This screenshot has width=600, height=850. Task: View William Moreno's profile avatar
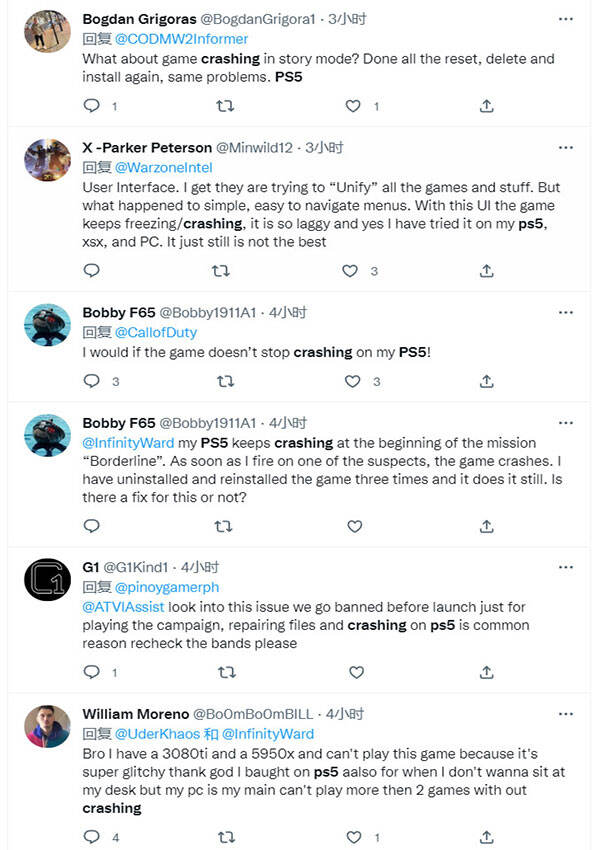coord(46,726)
